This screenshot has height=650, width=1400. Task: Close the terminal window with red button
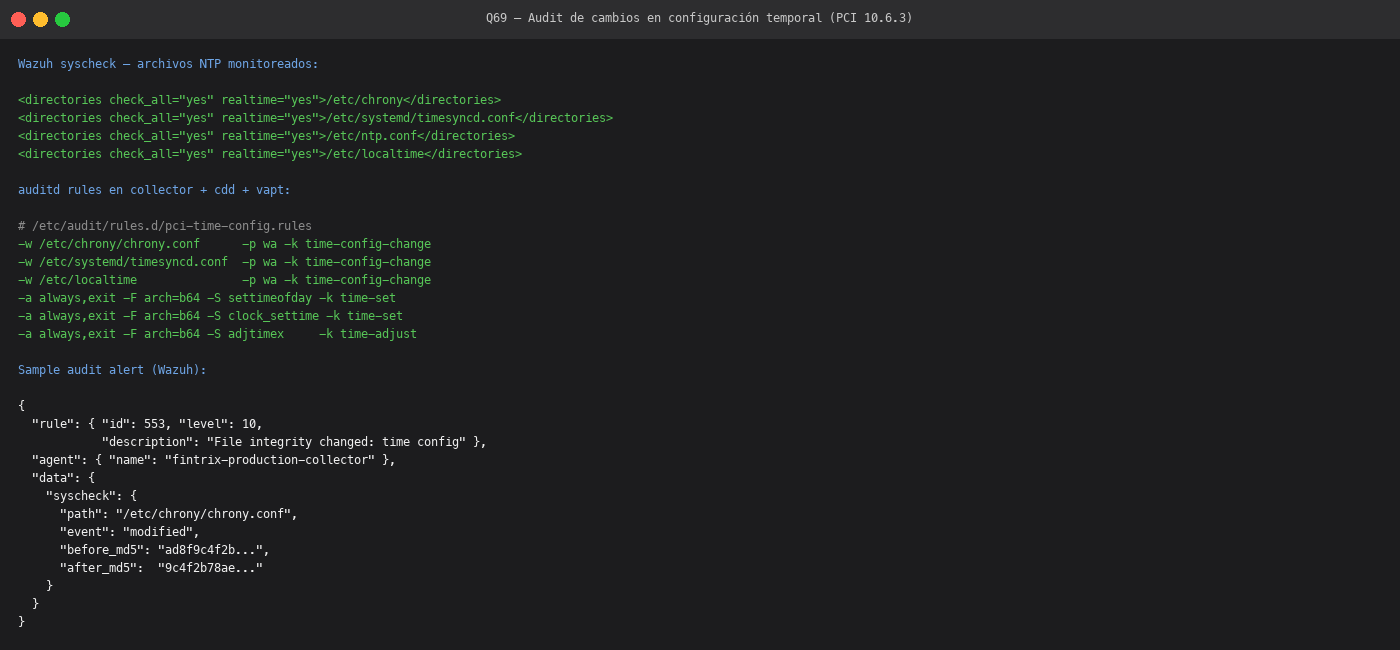[x=18, y=19]
